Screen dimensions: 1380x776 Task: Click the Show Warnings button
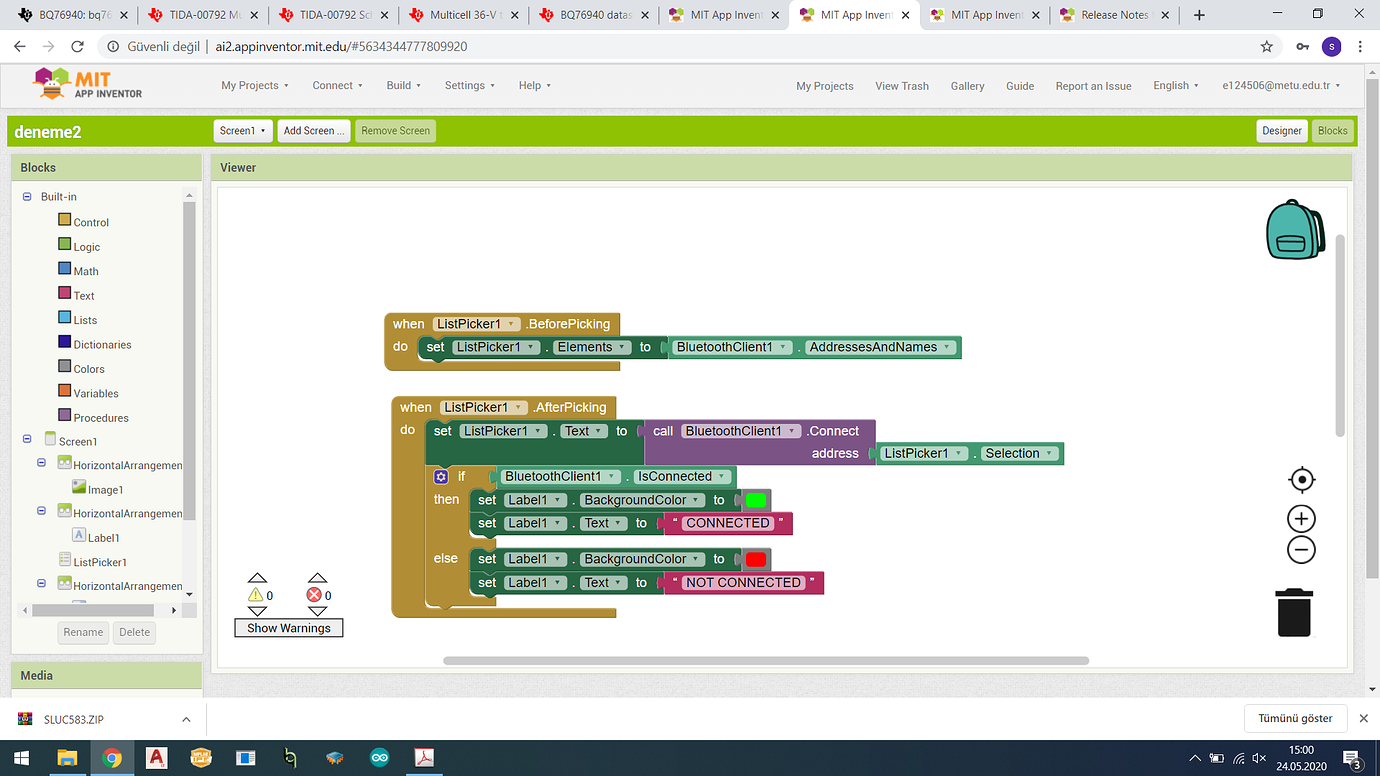coord(288,628)
